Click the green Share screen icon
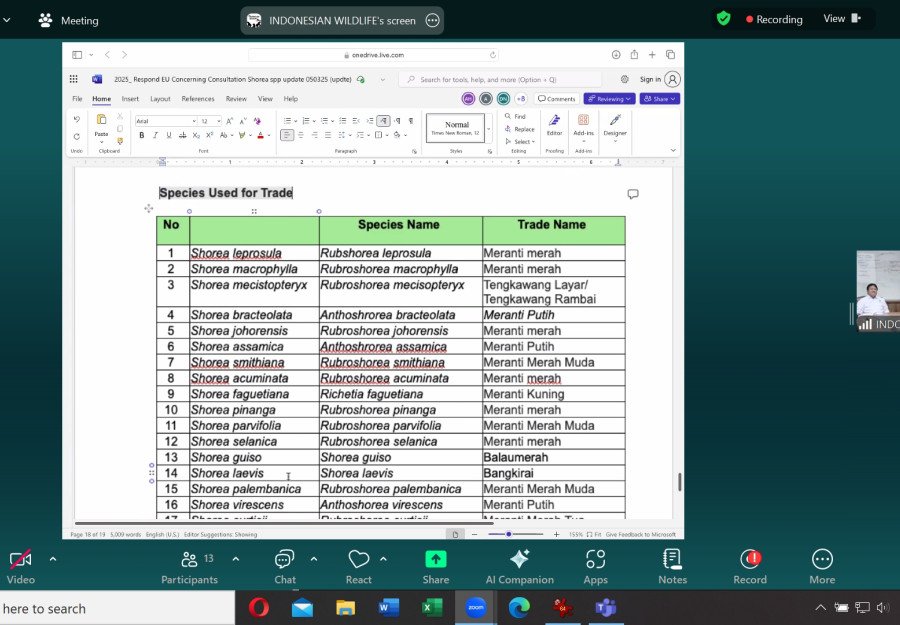Viewport: 900px width, 625px height. click(436, 560)
